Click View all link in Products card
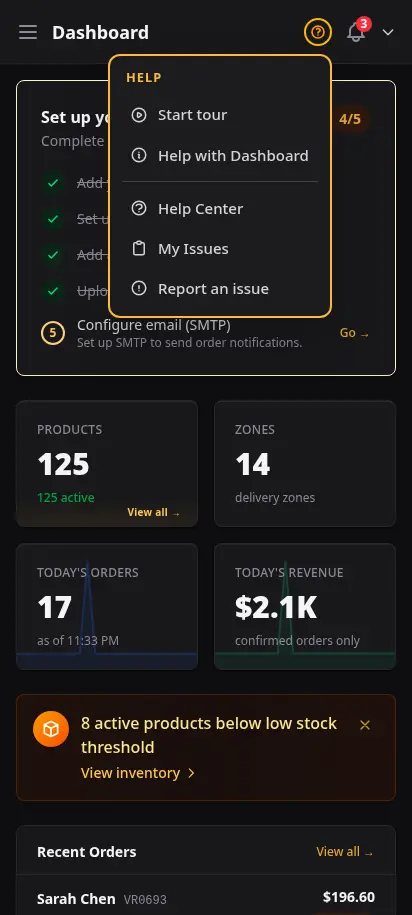Viewport: 412px width, 915px height. (x=153, y=512)
